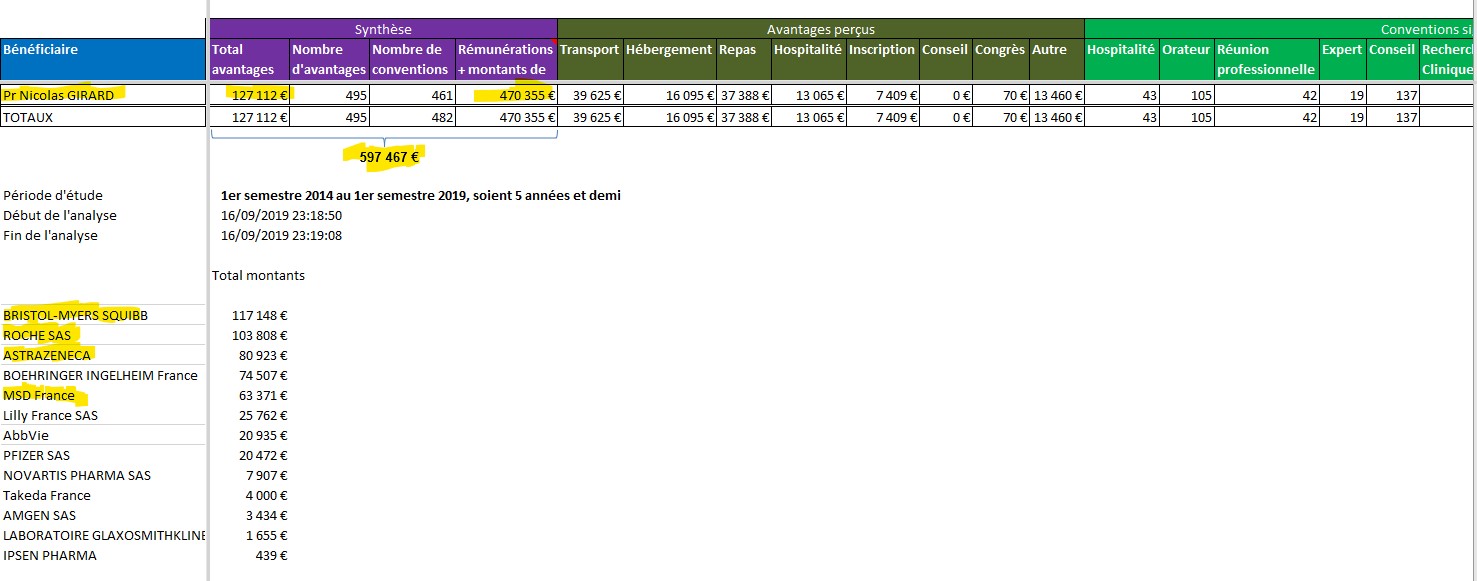
Task: Select 13 460 € Autre in GIRARD row
Action: pyautogui.click(x=1057, y=95)
